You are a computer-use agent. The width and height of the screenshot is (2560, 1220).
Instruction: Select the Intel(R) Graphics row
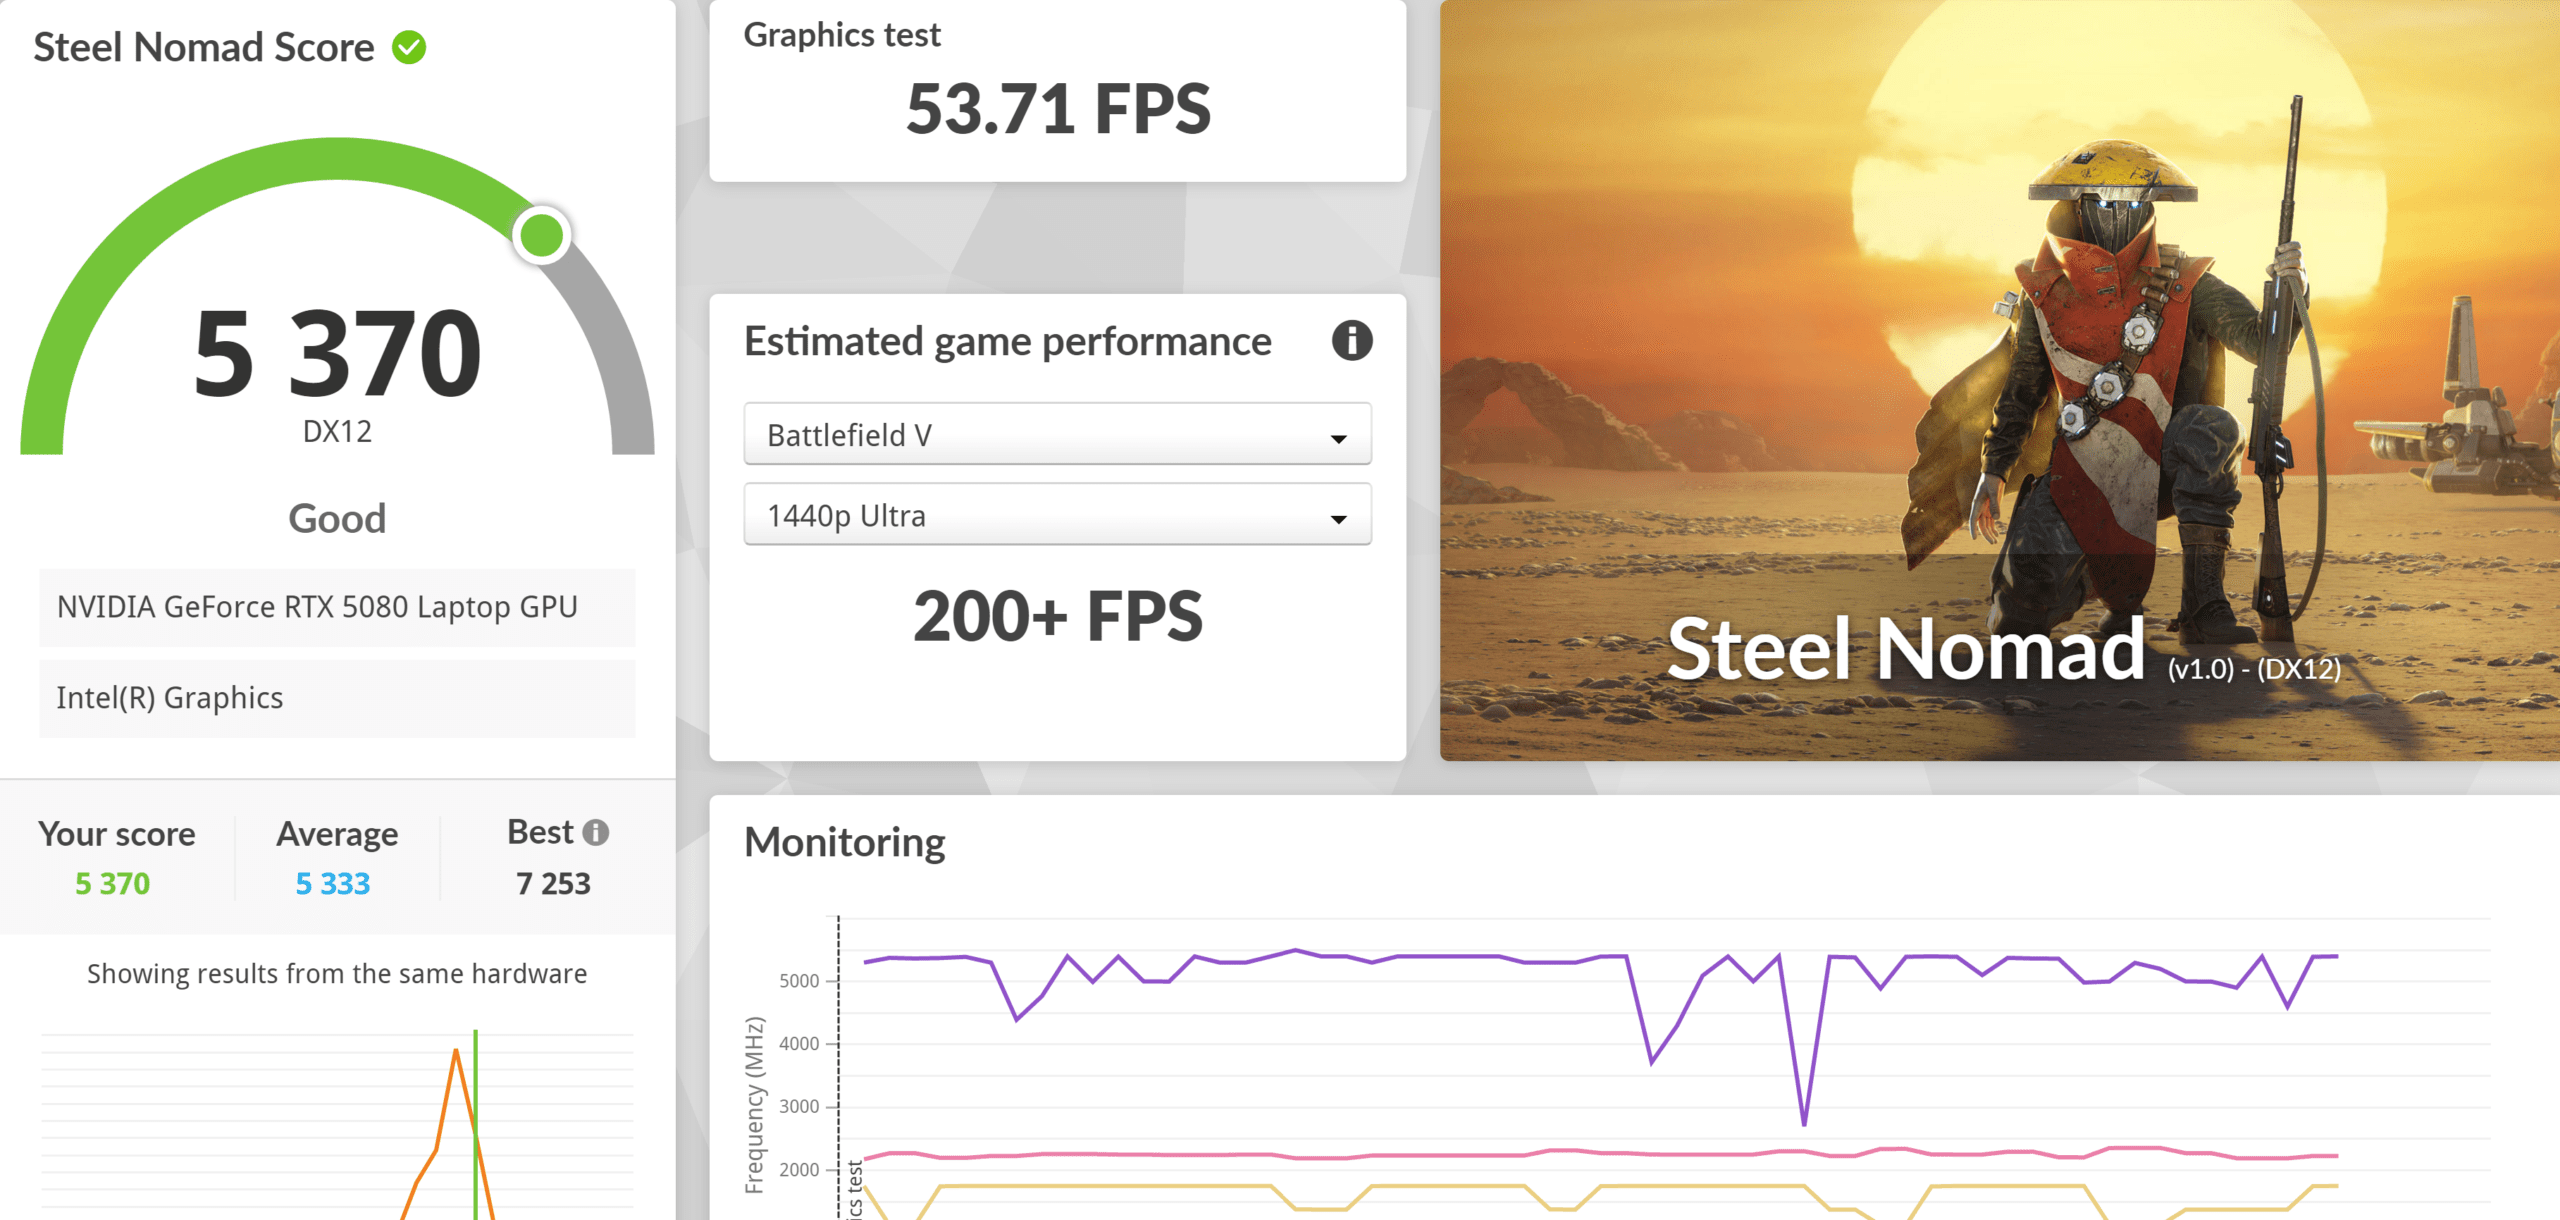(x=337, y=698)
